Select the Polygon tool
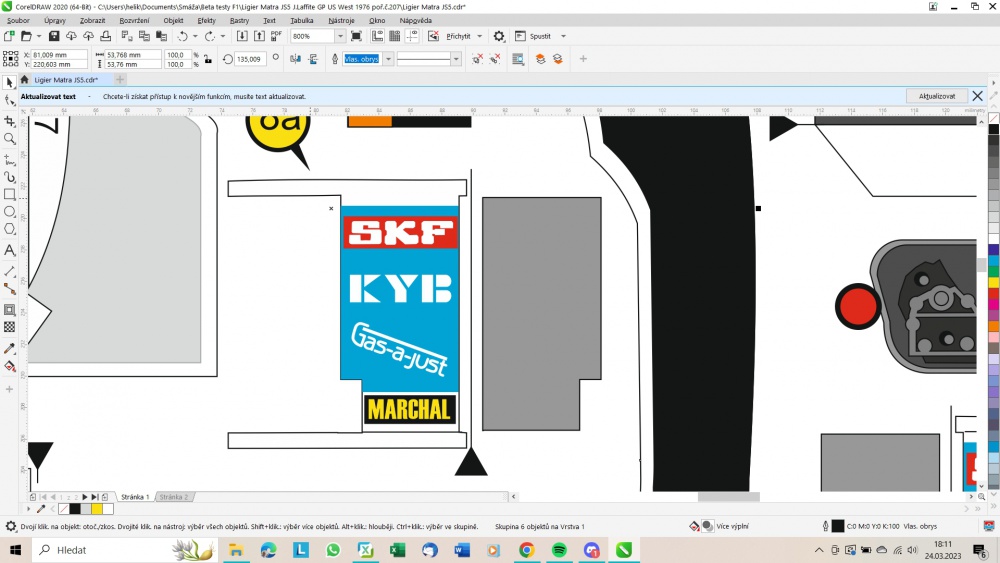 coord(10,229)
